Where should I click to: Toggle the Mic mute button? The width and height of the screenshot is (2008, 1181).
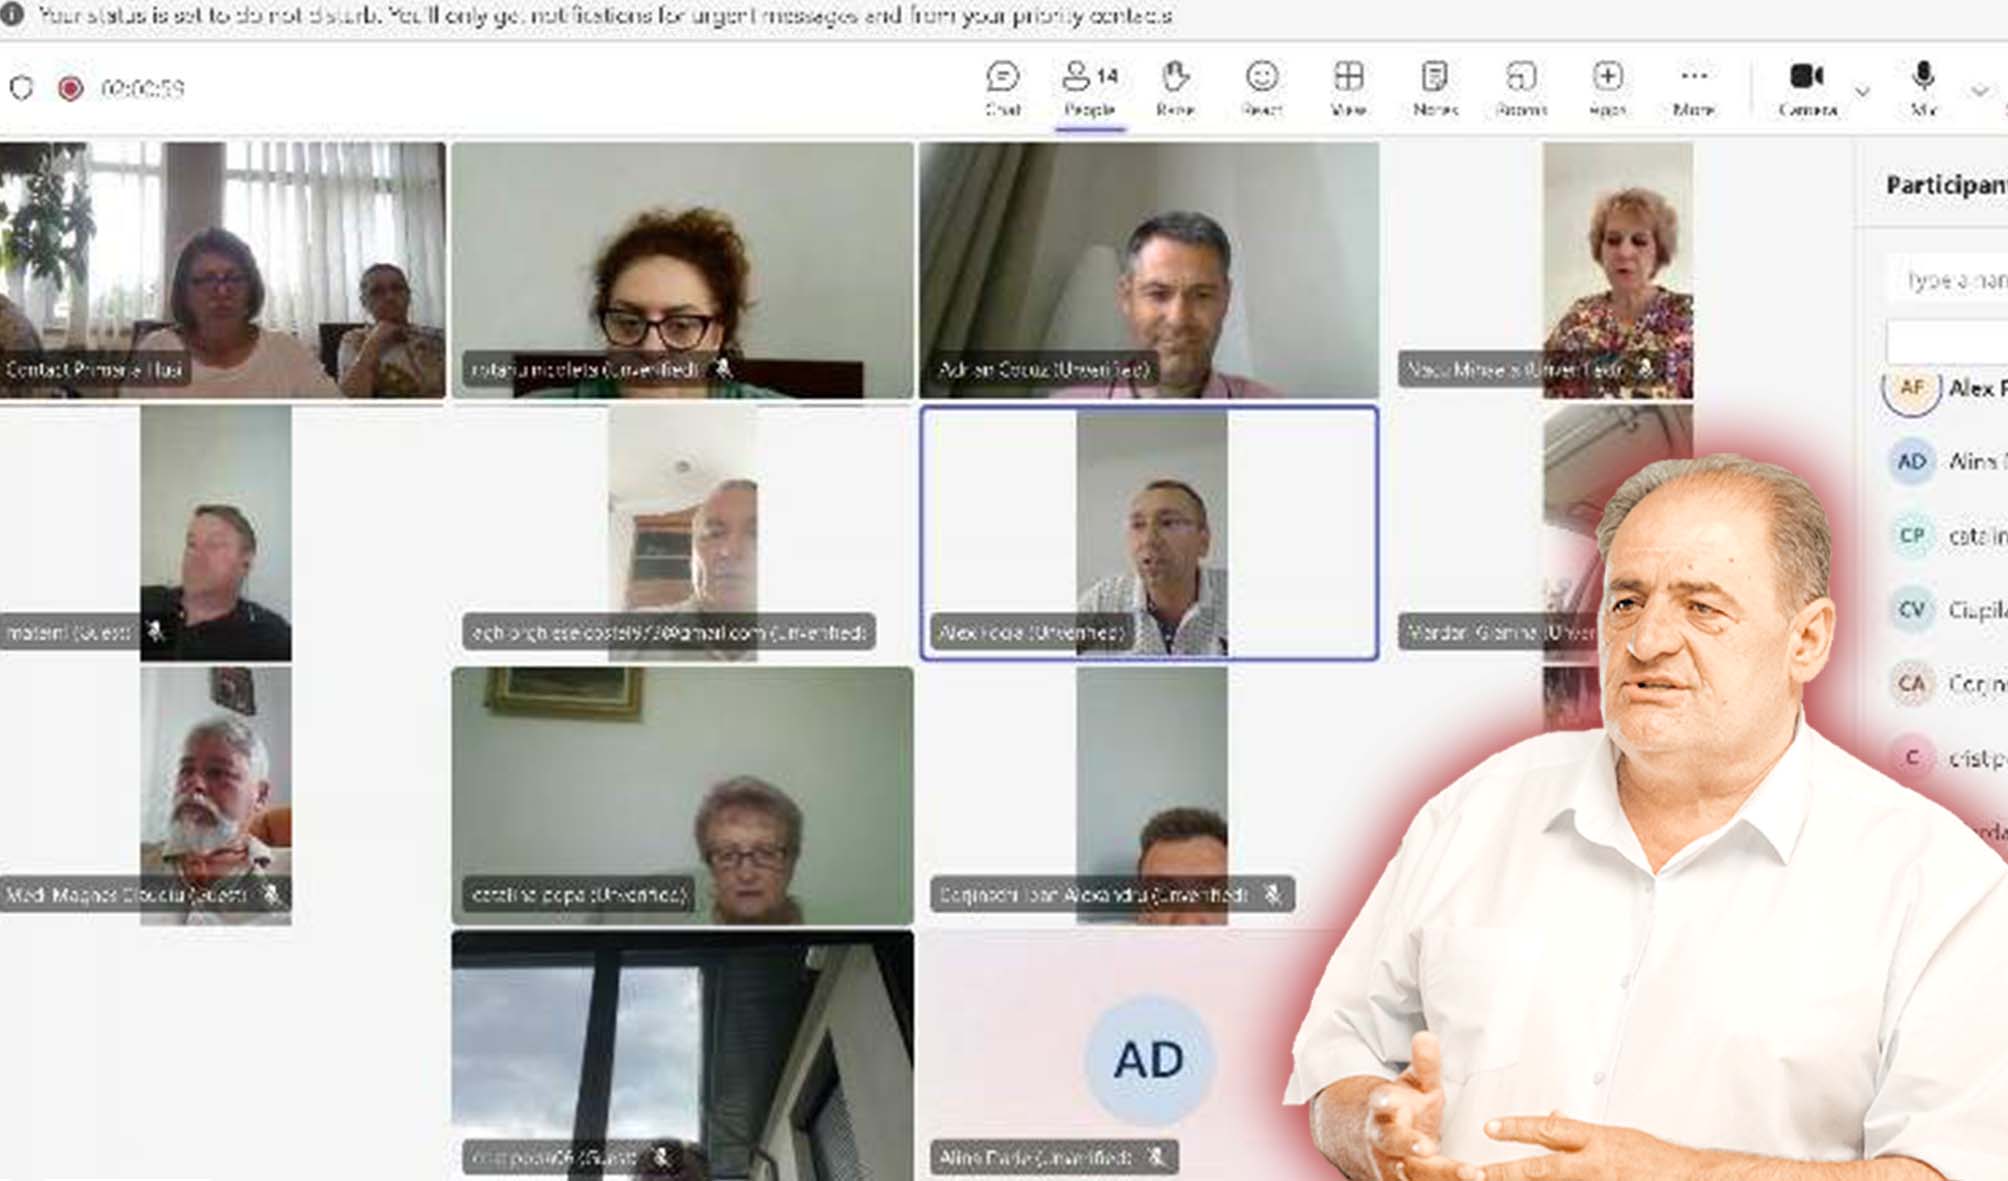click(1923, 89)
